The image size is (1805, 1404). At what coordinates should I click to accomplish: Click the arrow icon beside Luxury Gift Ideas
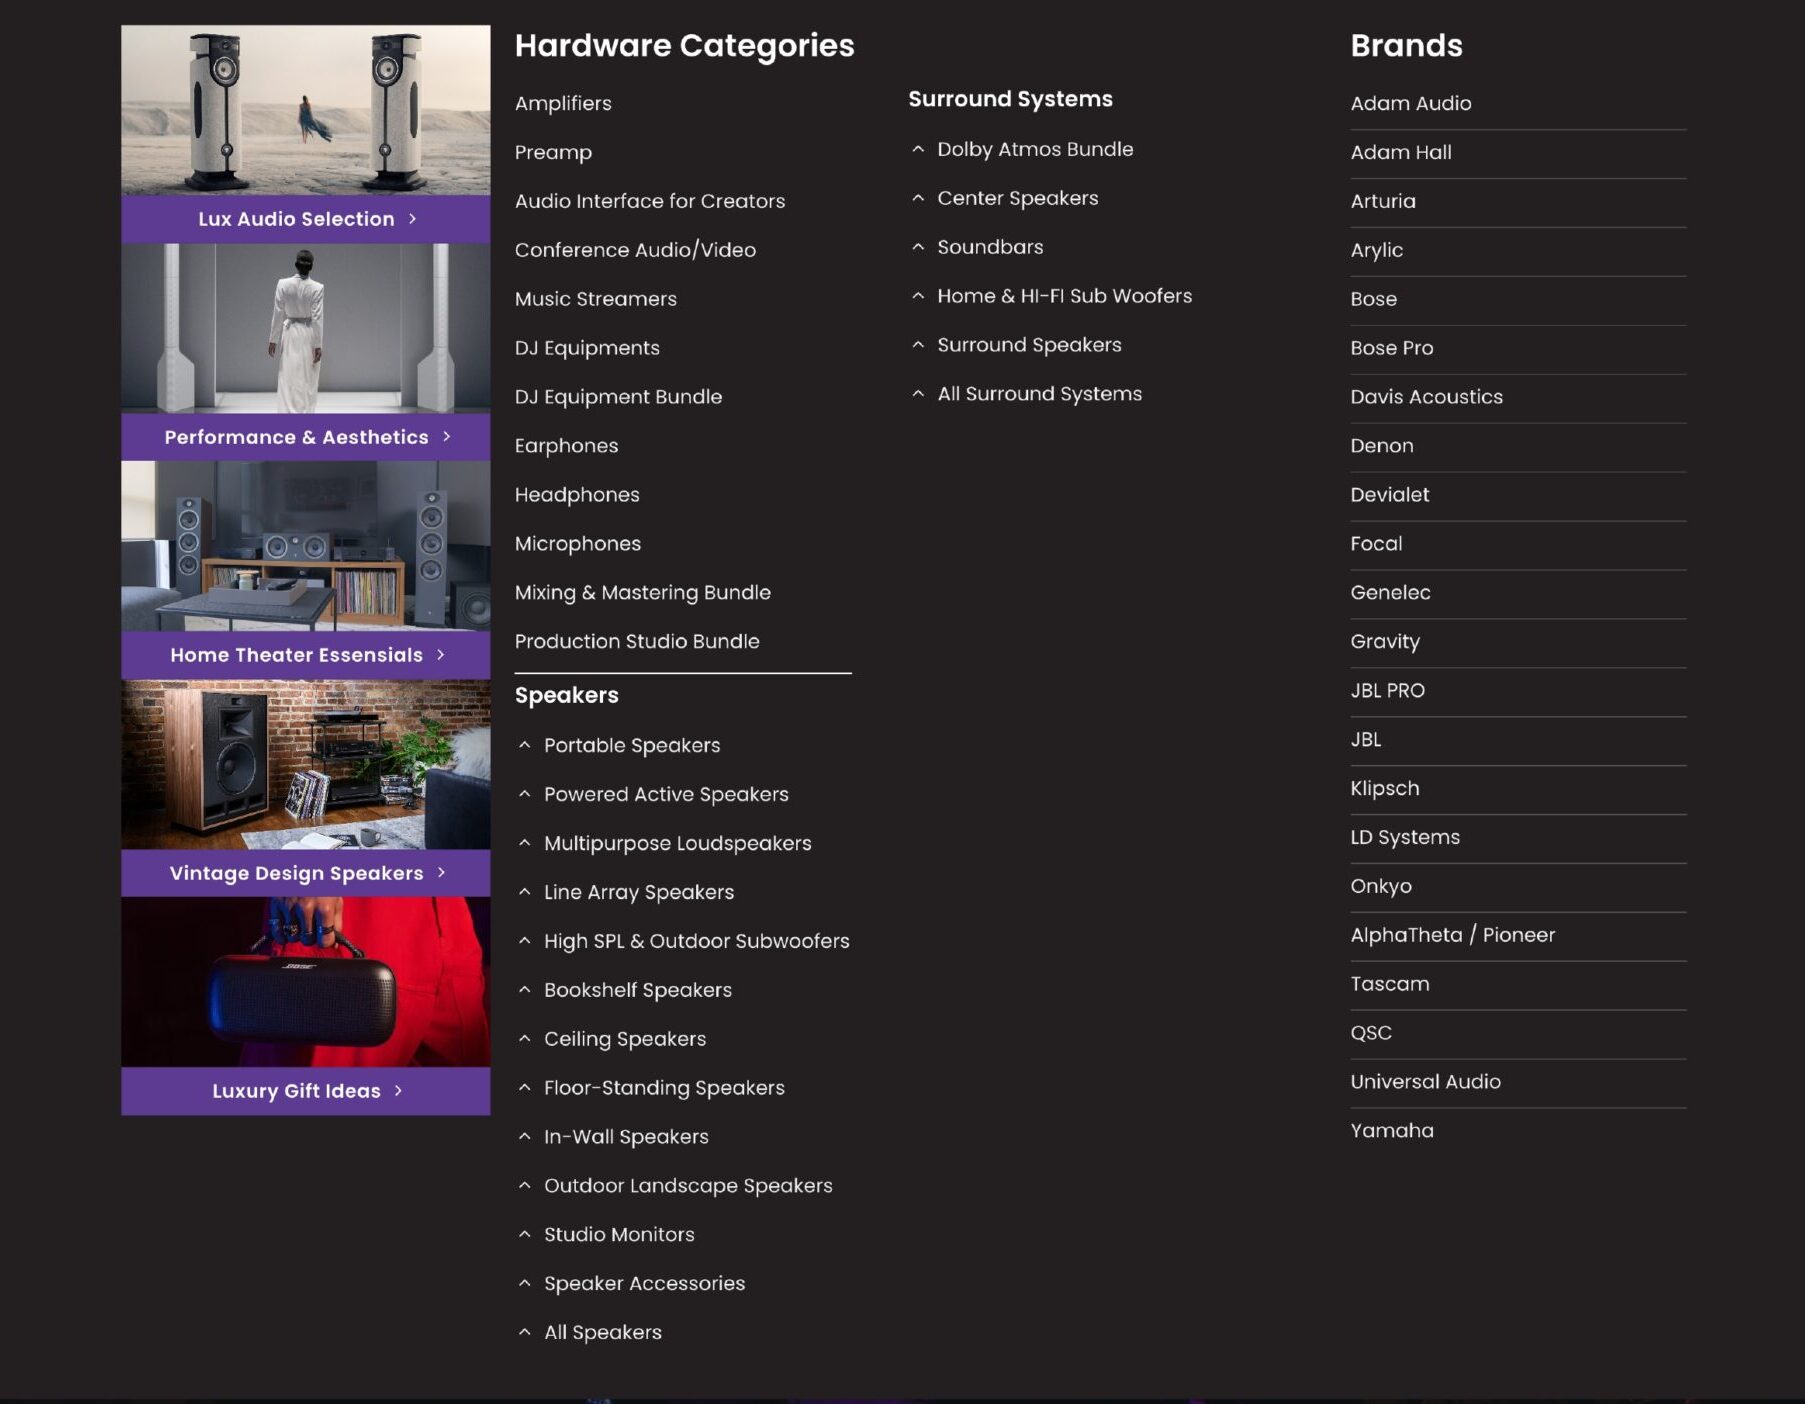(x=398, y=1091)
